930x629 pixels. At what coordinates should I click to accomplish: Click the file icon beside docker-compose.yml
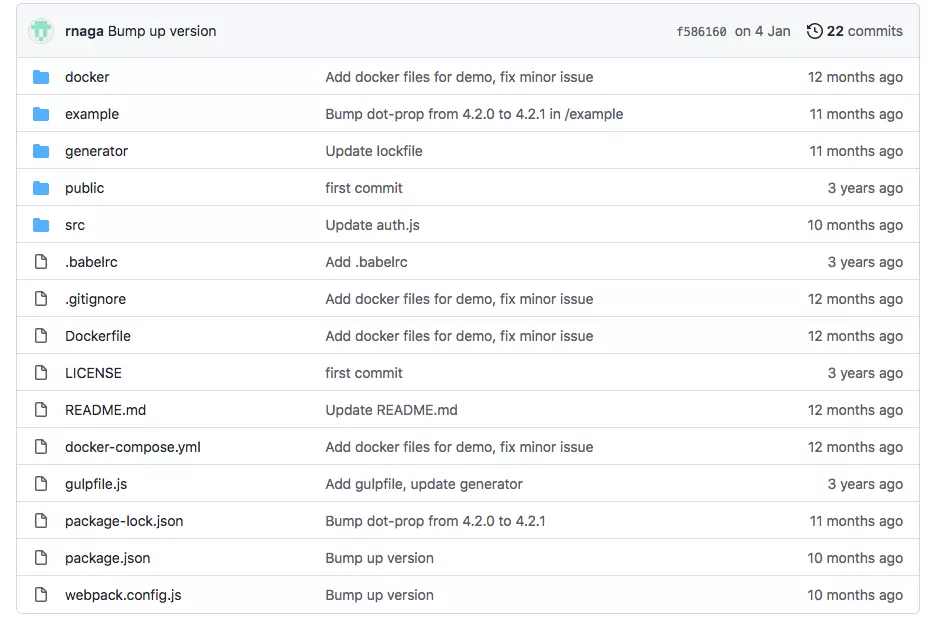pyautogui.click(x=41, y=446)
